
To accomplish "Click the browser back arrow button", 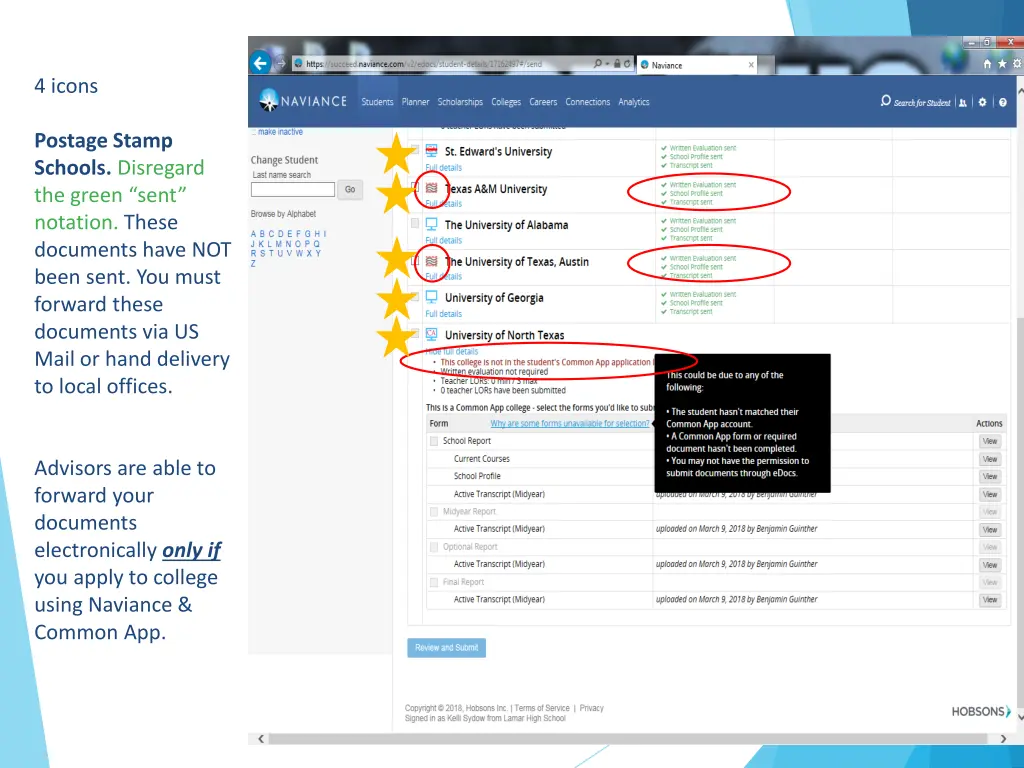I will (261, 63).
